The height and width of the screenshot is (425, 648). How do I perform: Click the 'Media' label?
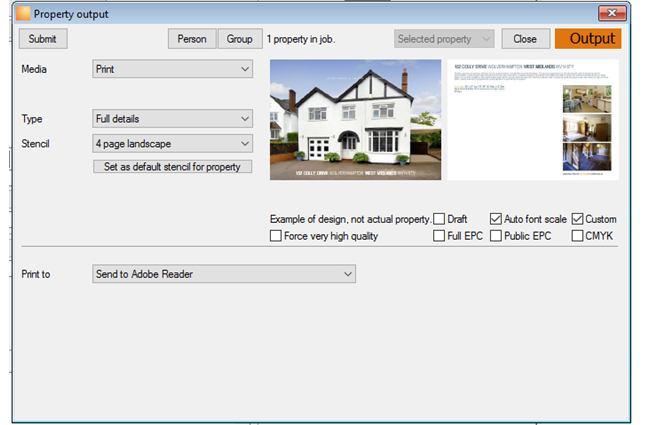pos(34,69)
